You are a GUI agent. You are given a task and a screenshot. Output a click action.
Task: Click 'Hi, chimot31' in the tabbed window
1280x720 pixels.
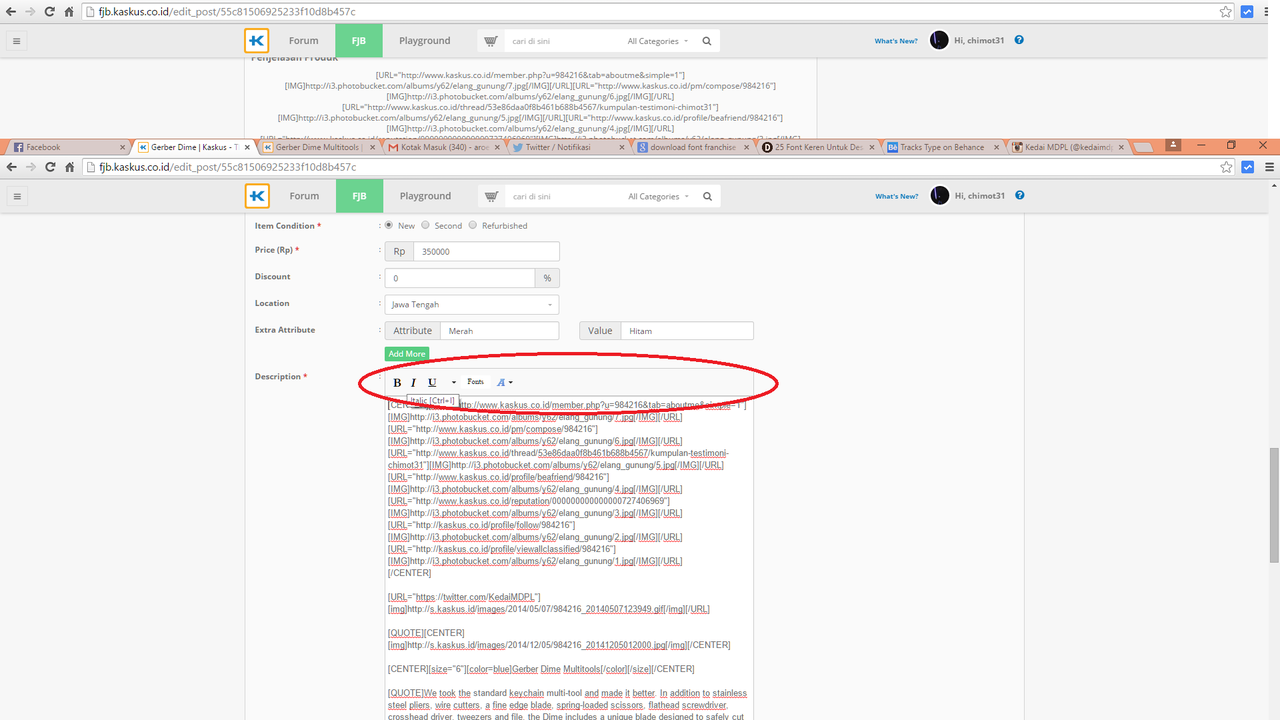click(x=979, y=197)
